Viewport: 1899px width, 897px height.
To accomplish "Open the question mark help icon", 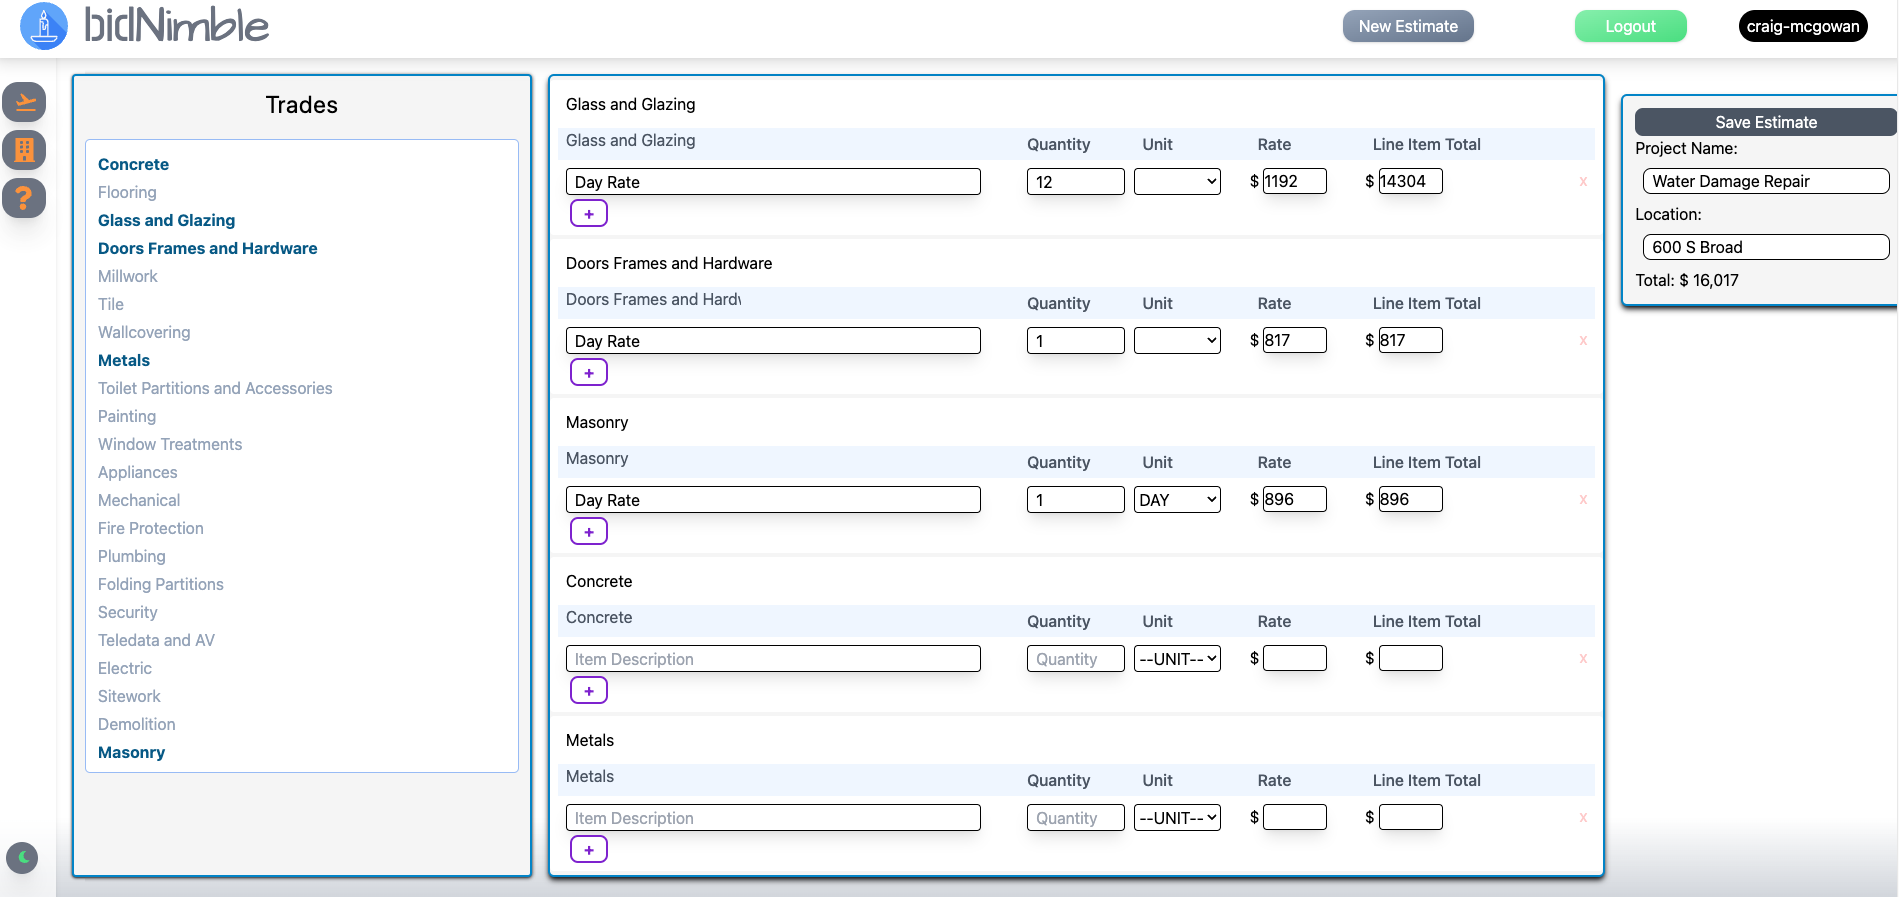I will pos(25,198).
